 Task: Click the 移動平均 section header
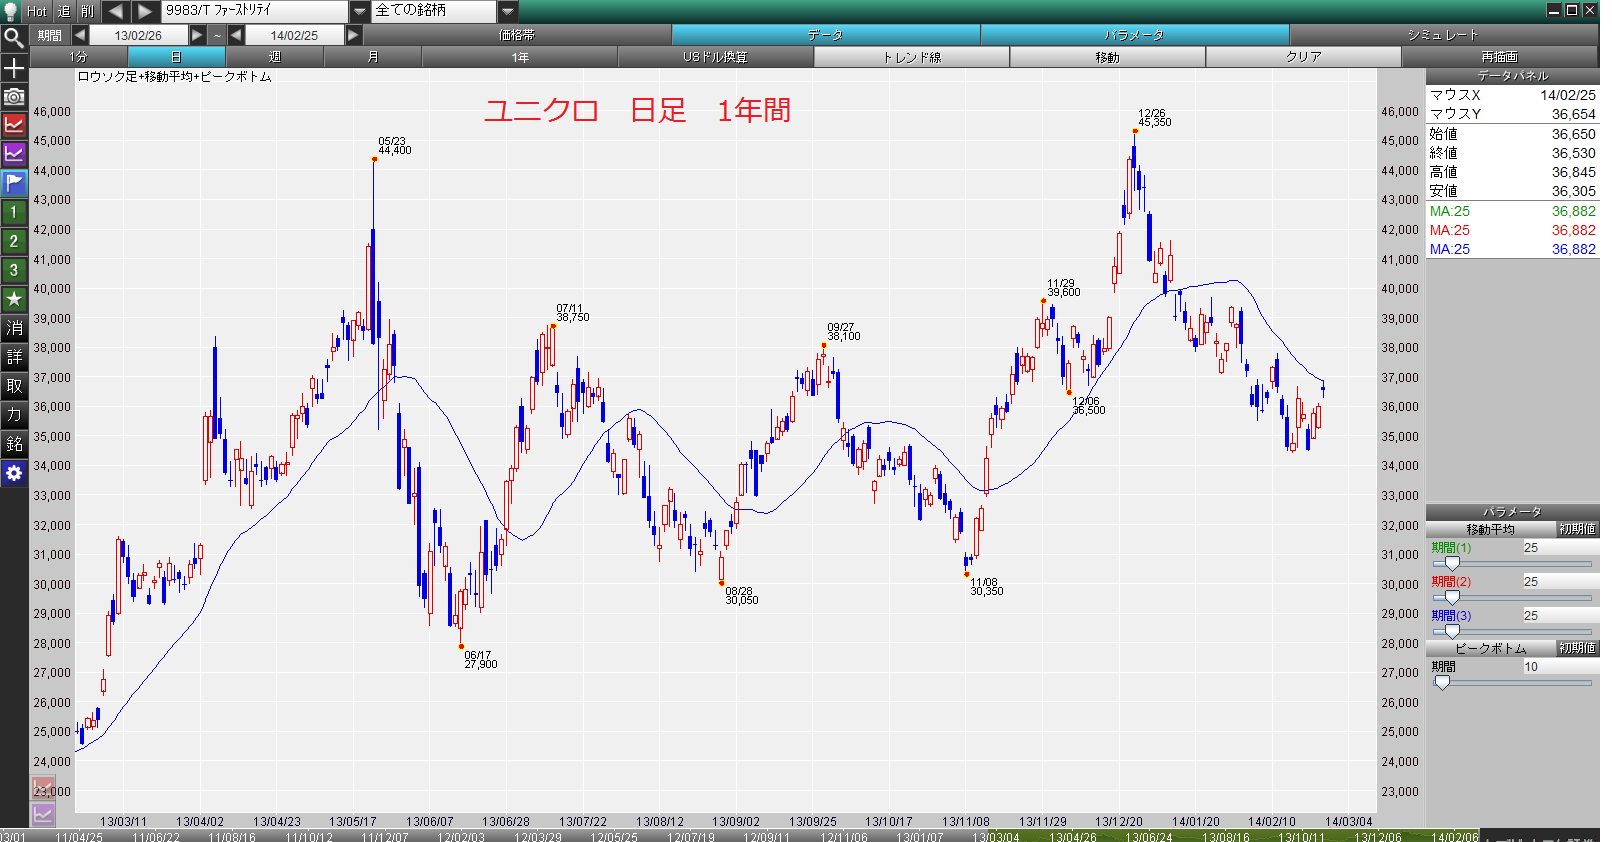pos(1490,529)
